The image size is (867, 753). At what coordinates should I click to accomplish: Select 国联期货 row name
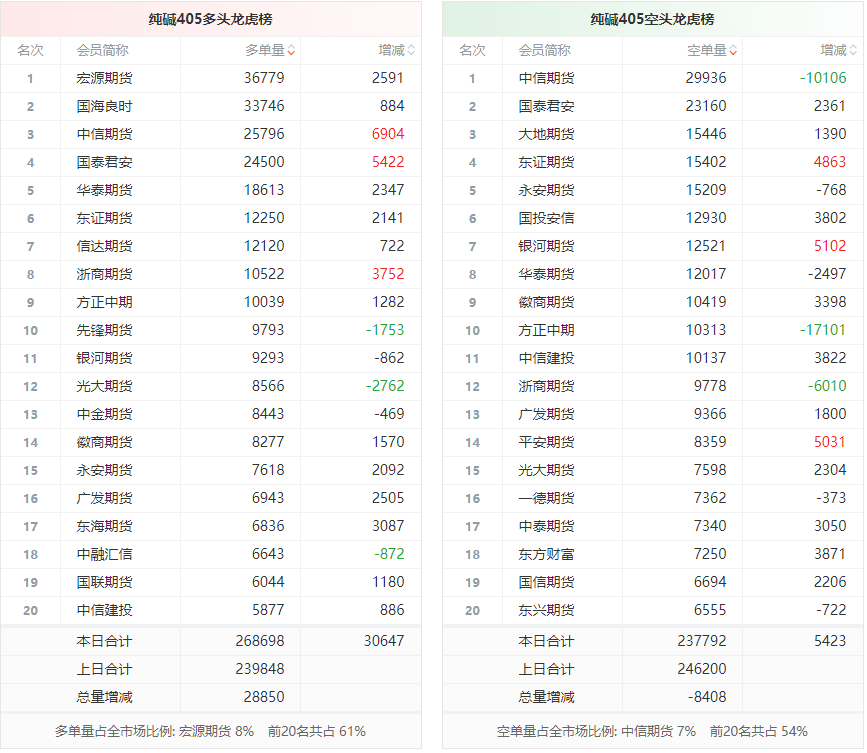click(x=105, y=582)
